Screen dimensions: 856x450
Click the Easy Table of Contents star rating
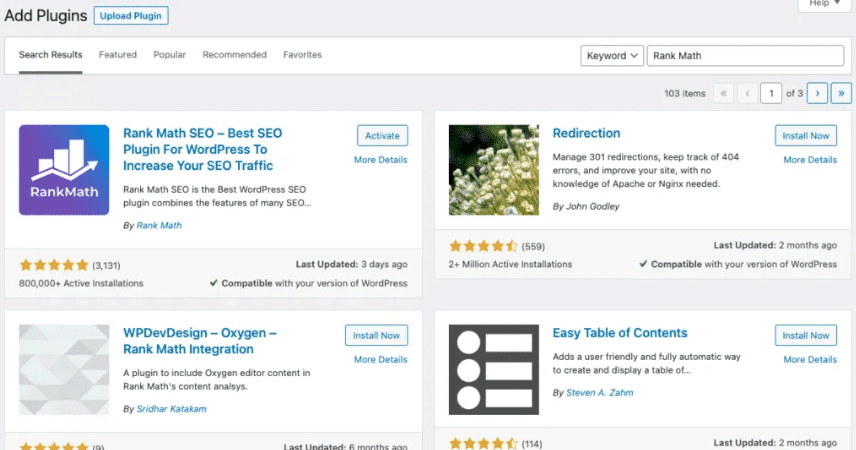tap(483, 443)
